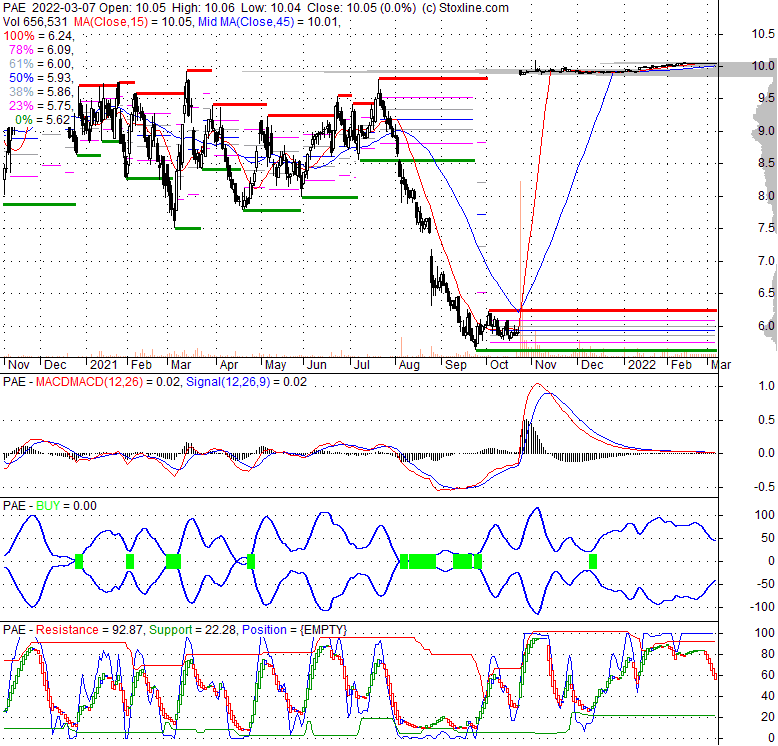
Task: Click the '61% = 6.00' Fibonacci level
Action: click(x=41, y=64)
